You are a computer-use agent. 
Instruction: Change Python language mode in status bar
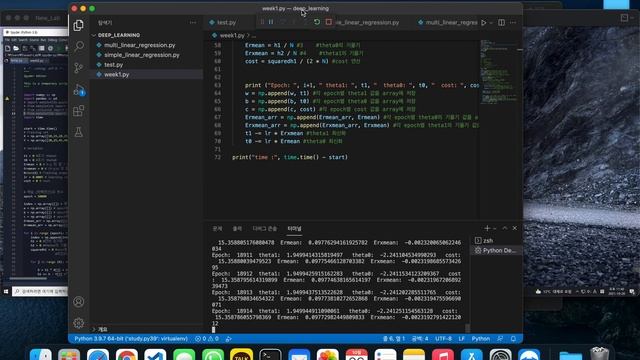(480, 339)
